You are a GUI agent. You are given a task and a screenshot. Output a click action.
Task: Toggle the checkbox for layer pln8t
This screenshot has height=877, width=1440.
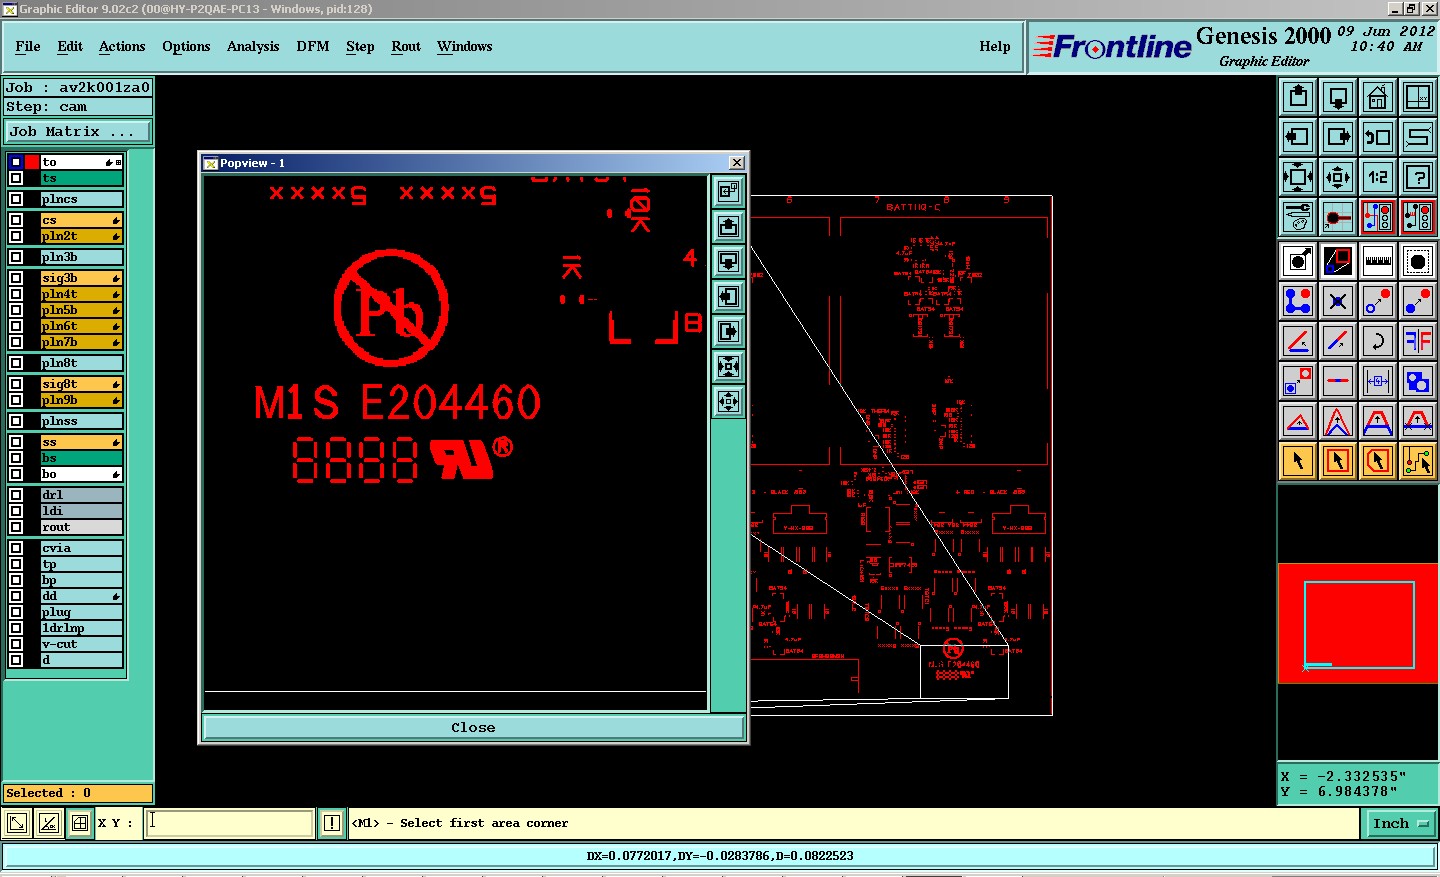(x=16, y=363)
